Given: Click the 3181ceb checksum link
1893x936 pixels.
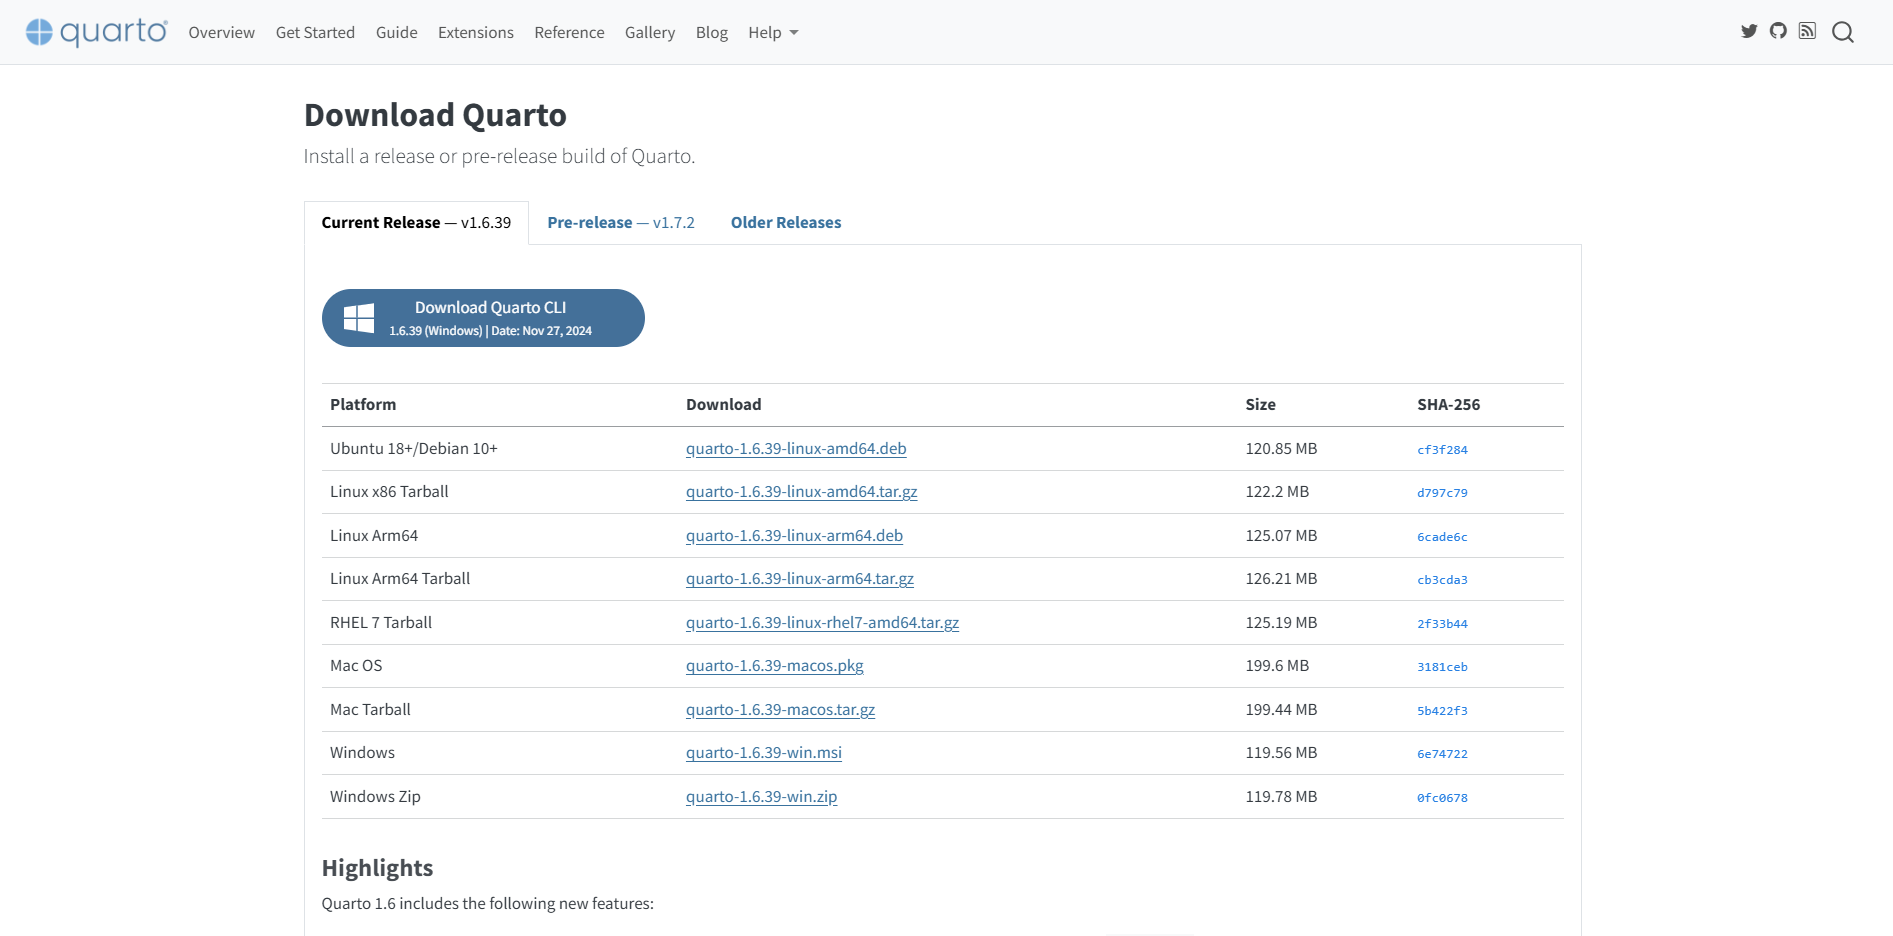Looking at the screenshot, I should pos(1442,667).
